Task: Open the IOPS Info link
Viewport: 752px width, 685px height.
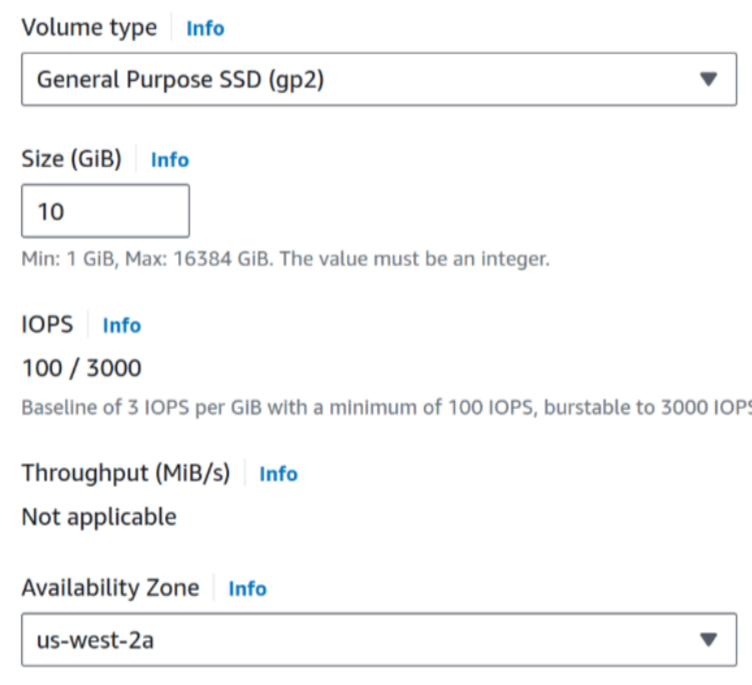Action: point(121,326)
